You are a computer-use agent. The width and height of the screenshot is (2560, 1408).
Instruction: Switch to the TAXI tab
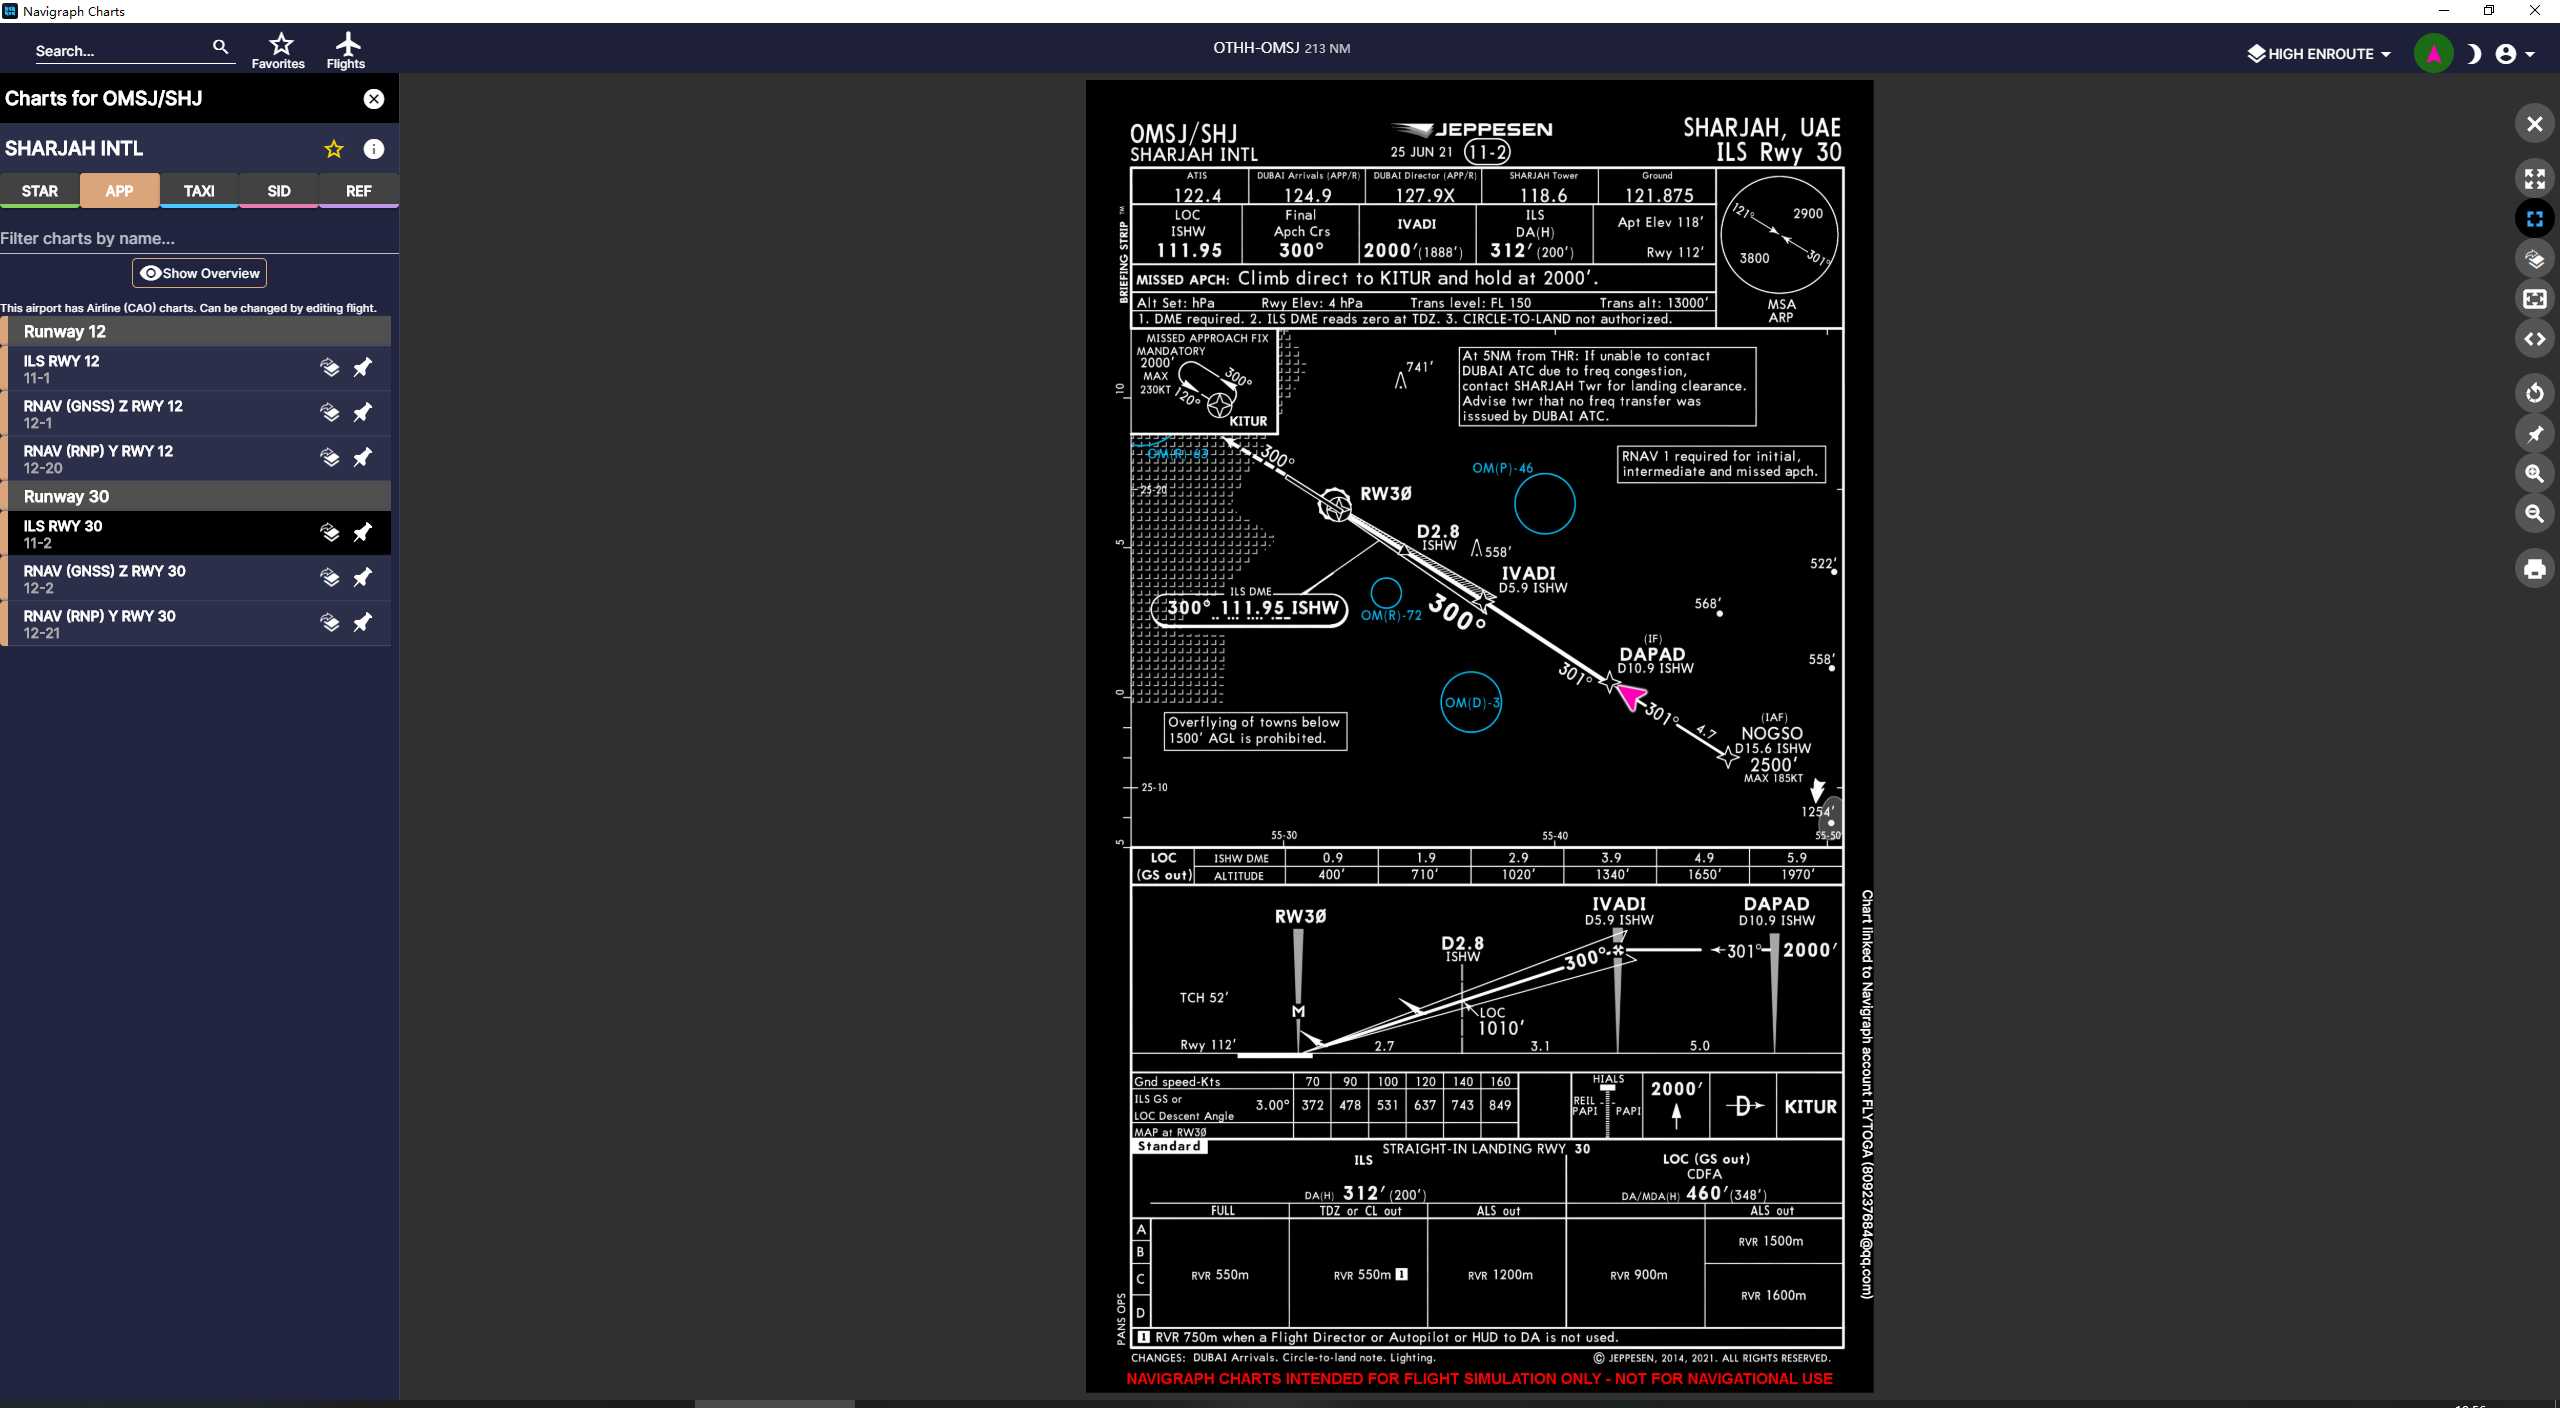pyautogui.click(x=199, y=190)
